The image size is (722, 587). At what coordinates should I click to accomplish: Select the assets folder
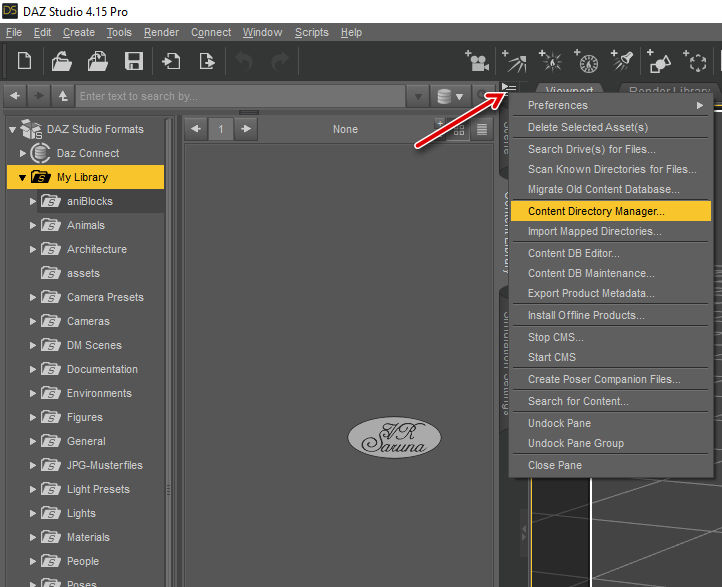pyautogui.click(x=83, y=273)
